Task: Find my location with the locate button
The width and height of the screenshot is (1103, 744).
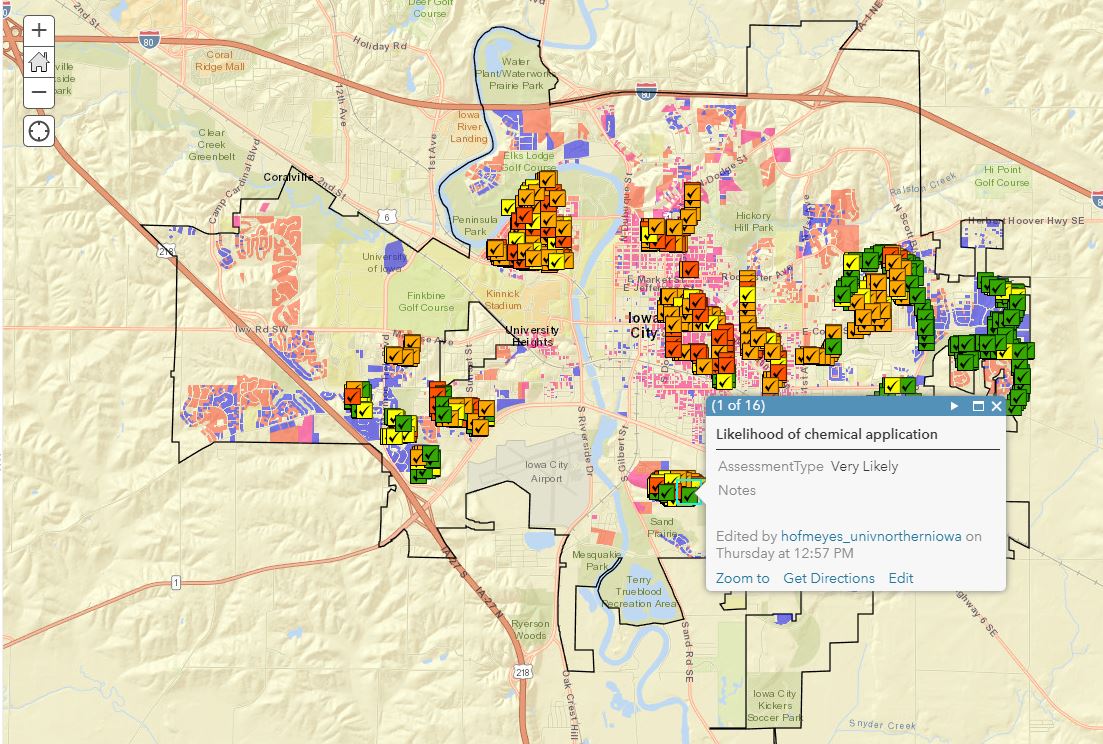Action: click(39, 131)
